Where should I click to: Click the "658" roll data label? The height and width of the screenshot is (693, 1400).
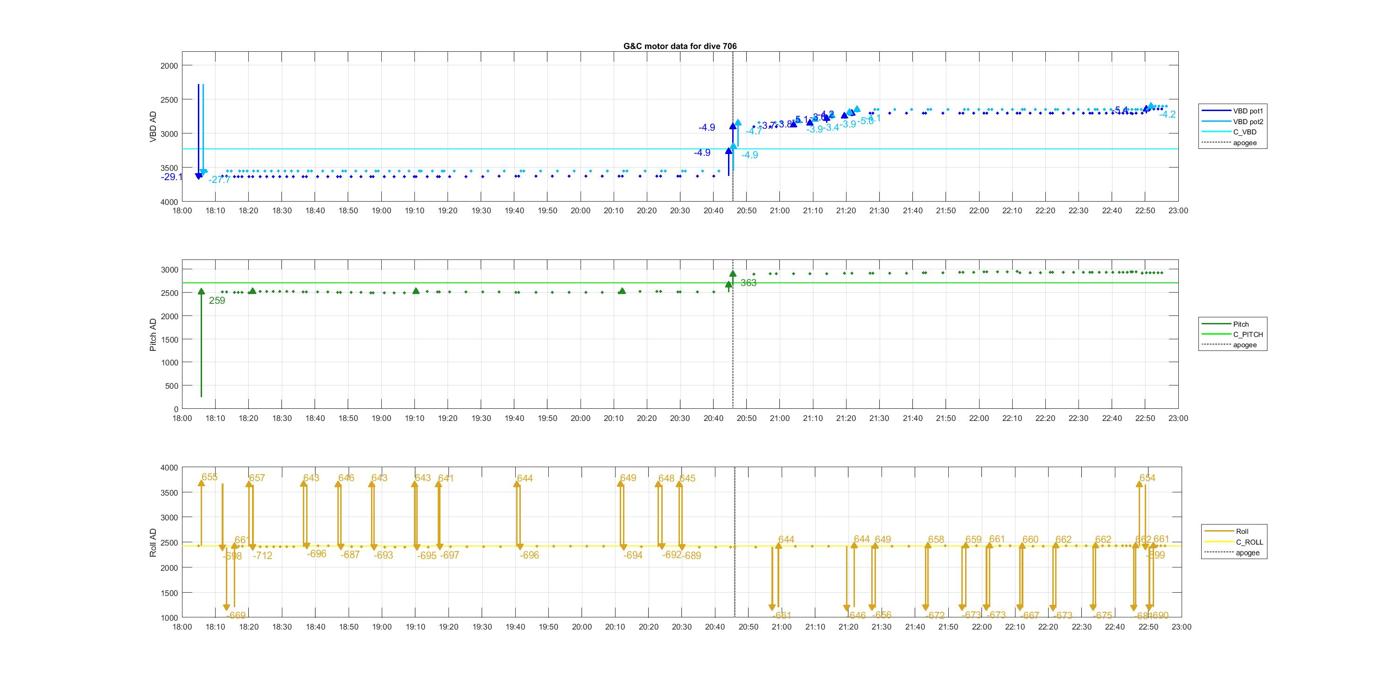pyautogui.click(x=936, y=540)
